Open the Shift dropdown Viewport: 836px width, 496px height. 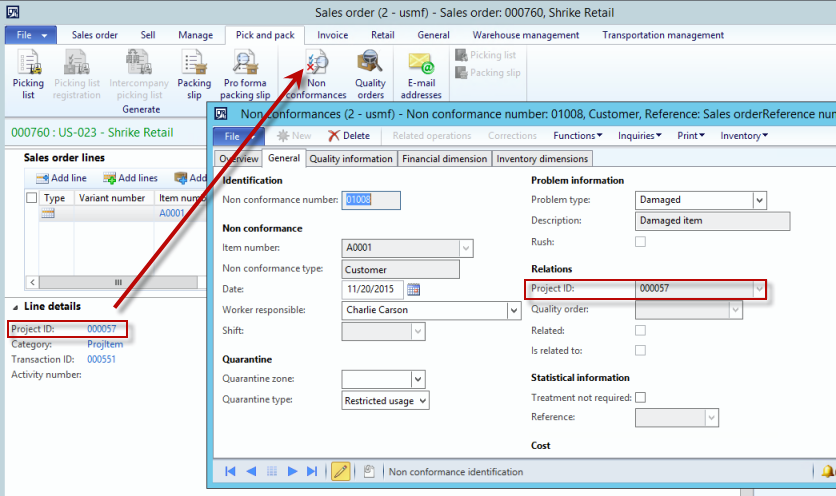(418, 331)
